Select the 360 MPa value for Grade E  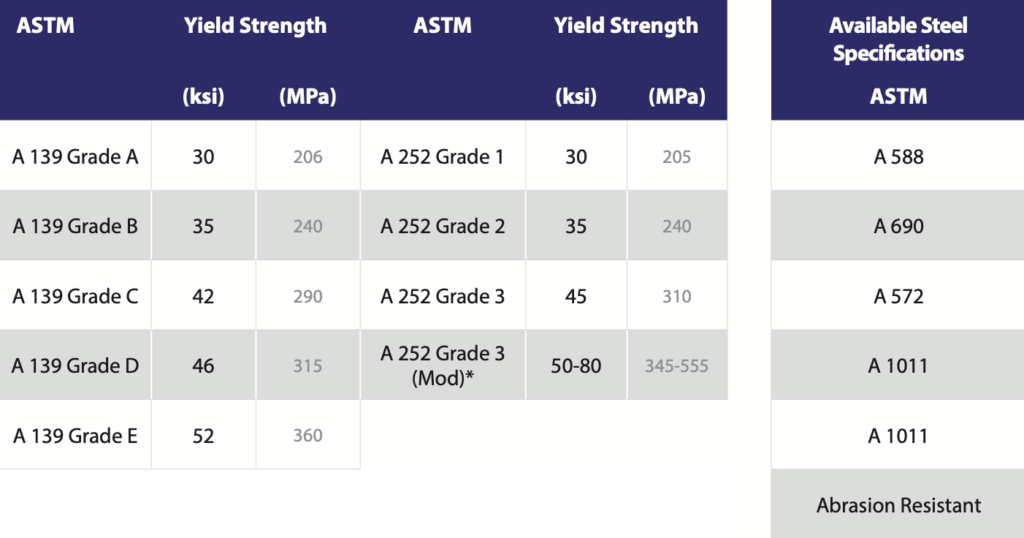[308, 435]
